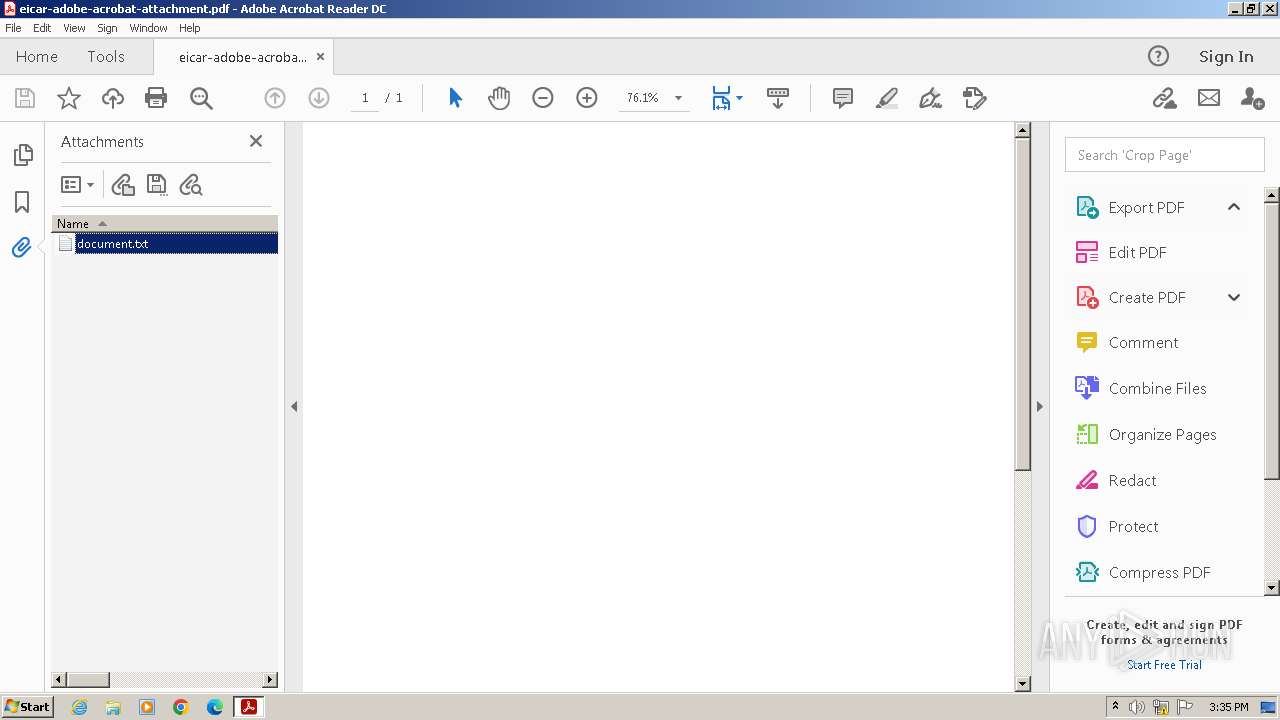Open zoom level percentage dropdown
The width and height of the screenshot is (1280, 720).
click(678, 98)
